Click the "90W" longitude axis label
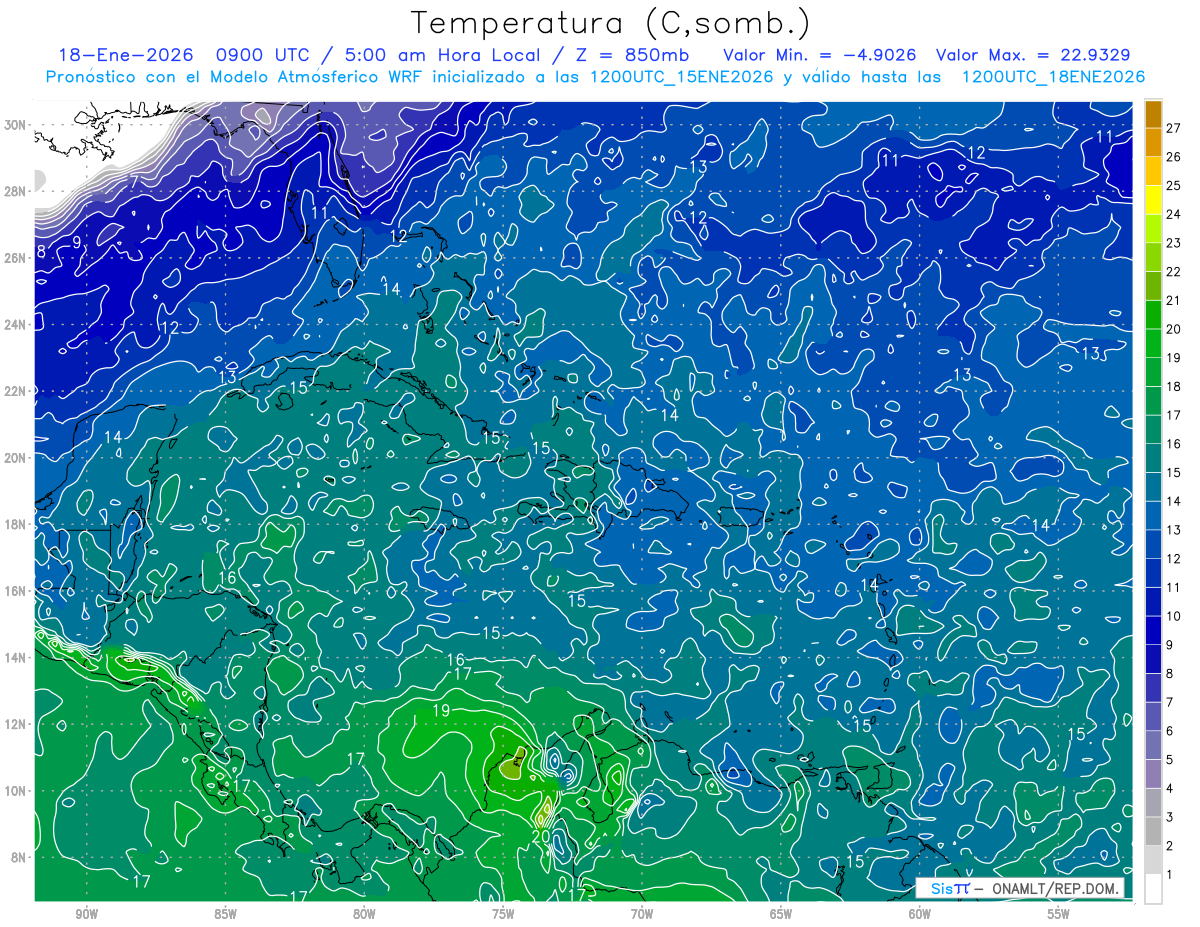The height and width of the screenshot is (927, 1200). point(86,914)
